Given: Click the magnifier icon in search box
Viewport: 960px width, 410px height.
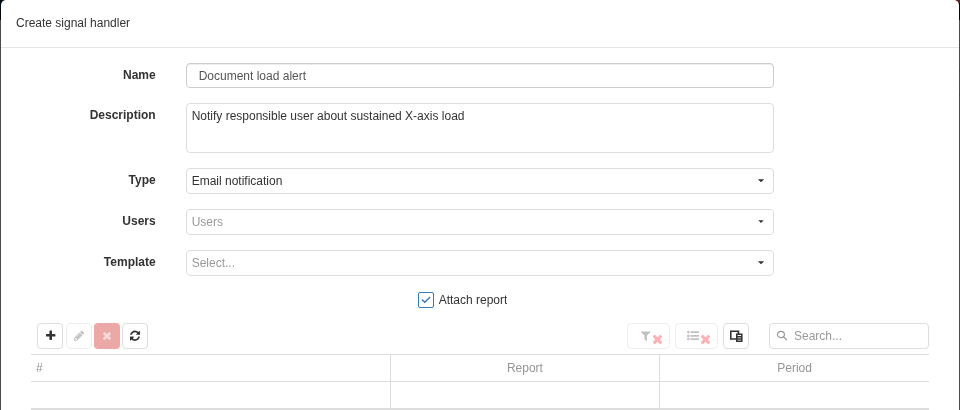Looking at the screenshot, I should click(x=782, y=335).
